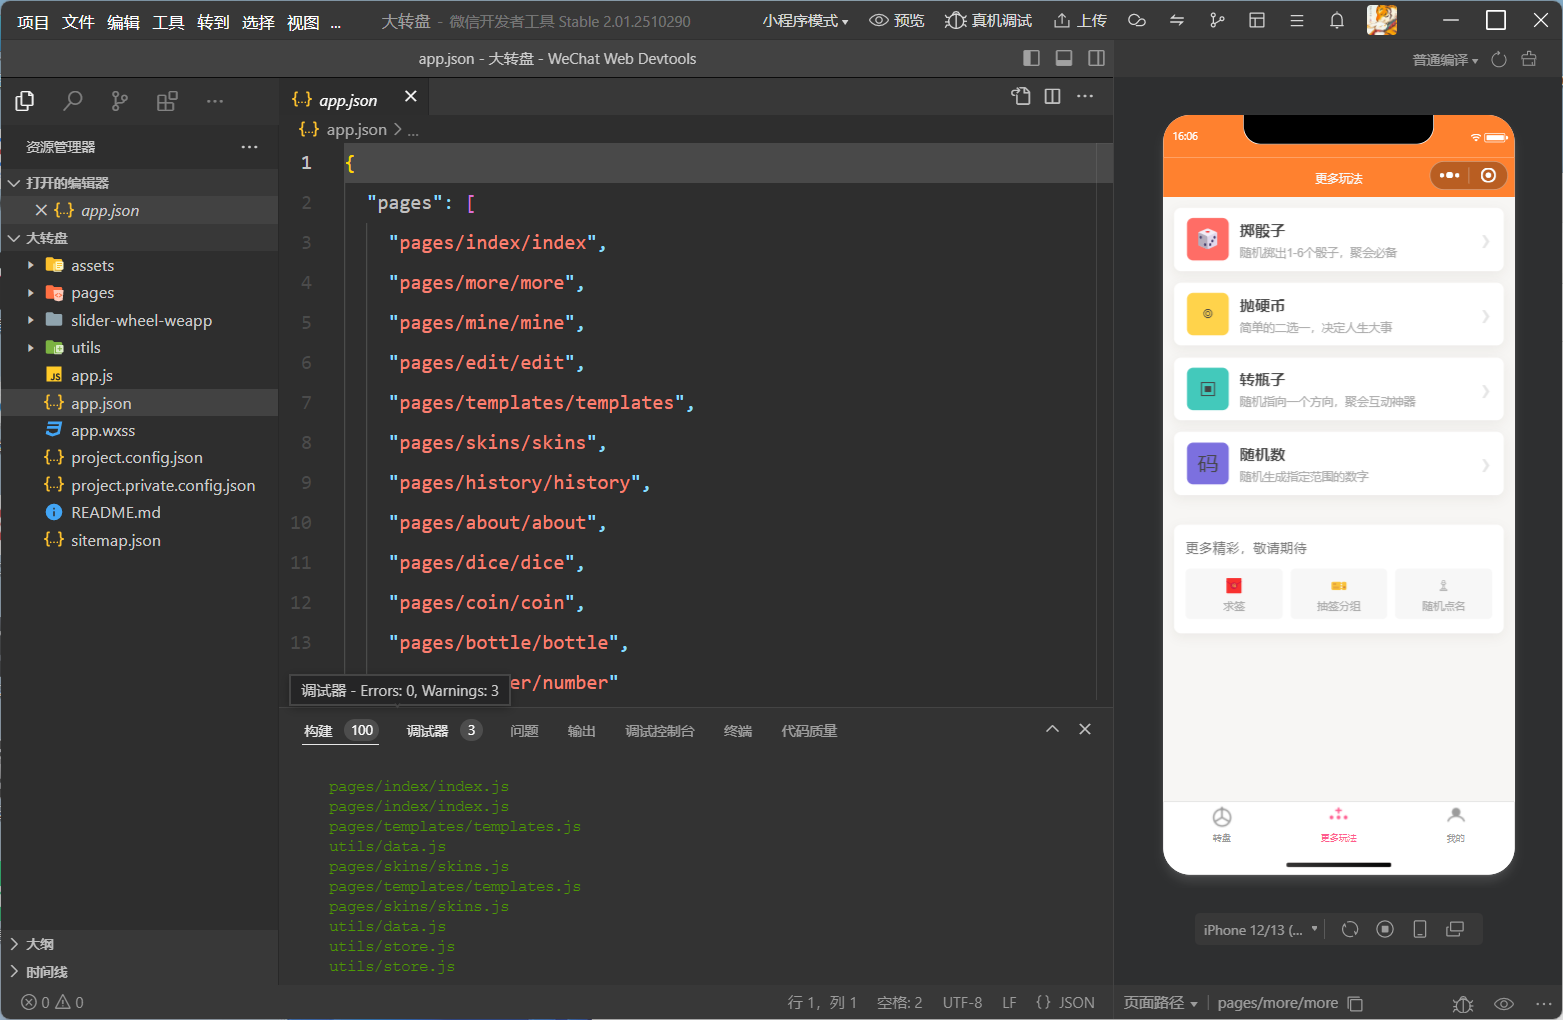The height and width of the screenshot is (1020, 1563).
Task: Open 资源管理器 more options ellipsis
Action: (x=250, y=147)
